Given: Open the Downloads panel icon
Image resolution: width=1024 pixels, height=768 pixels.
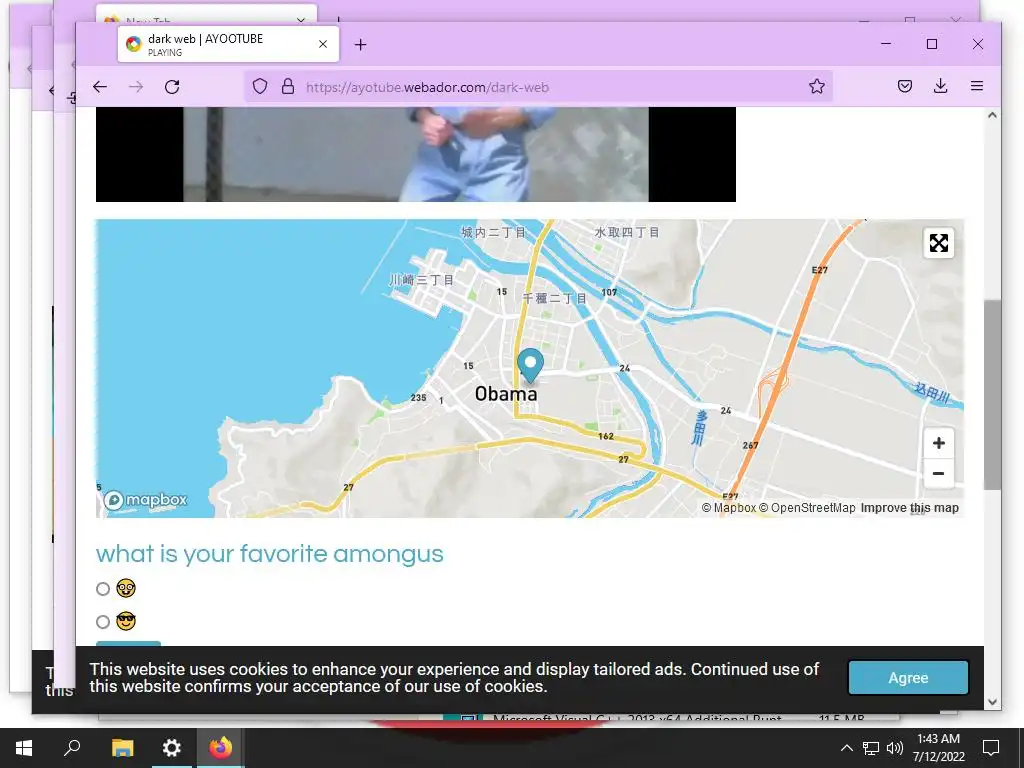Looking at the screenshot, I should click(x=940, y=86).
